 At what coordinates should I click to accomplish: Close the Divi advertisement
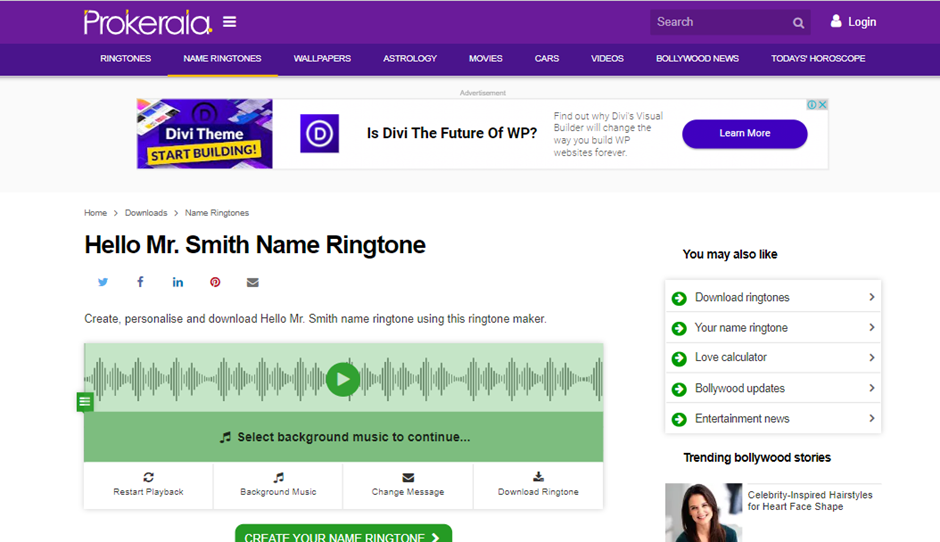(x=822, y=104)
